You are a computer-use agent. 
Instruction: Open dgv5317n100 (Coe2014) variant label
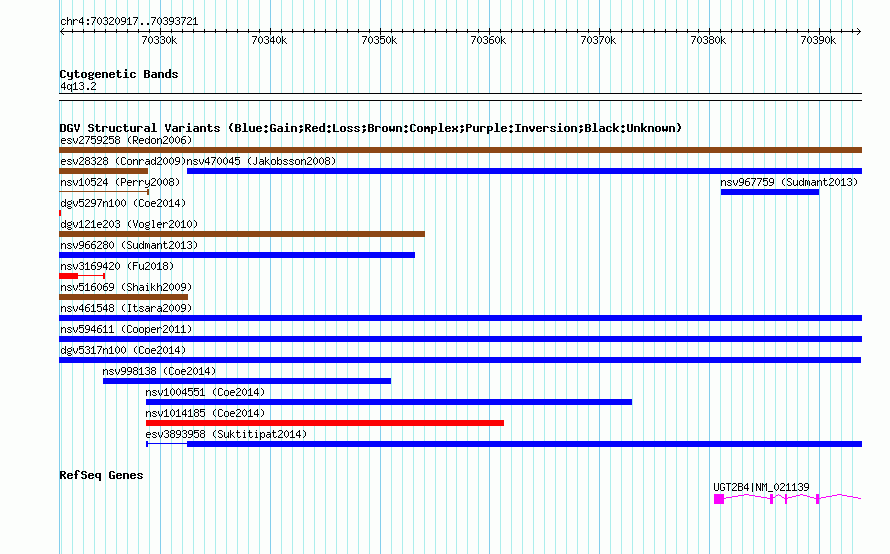pyautogui.click(x=123, y=350)
